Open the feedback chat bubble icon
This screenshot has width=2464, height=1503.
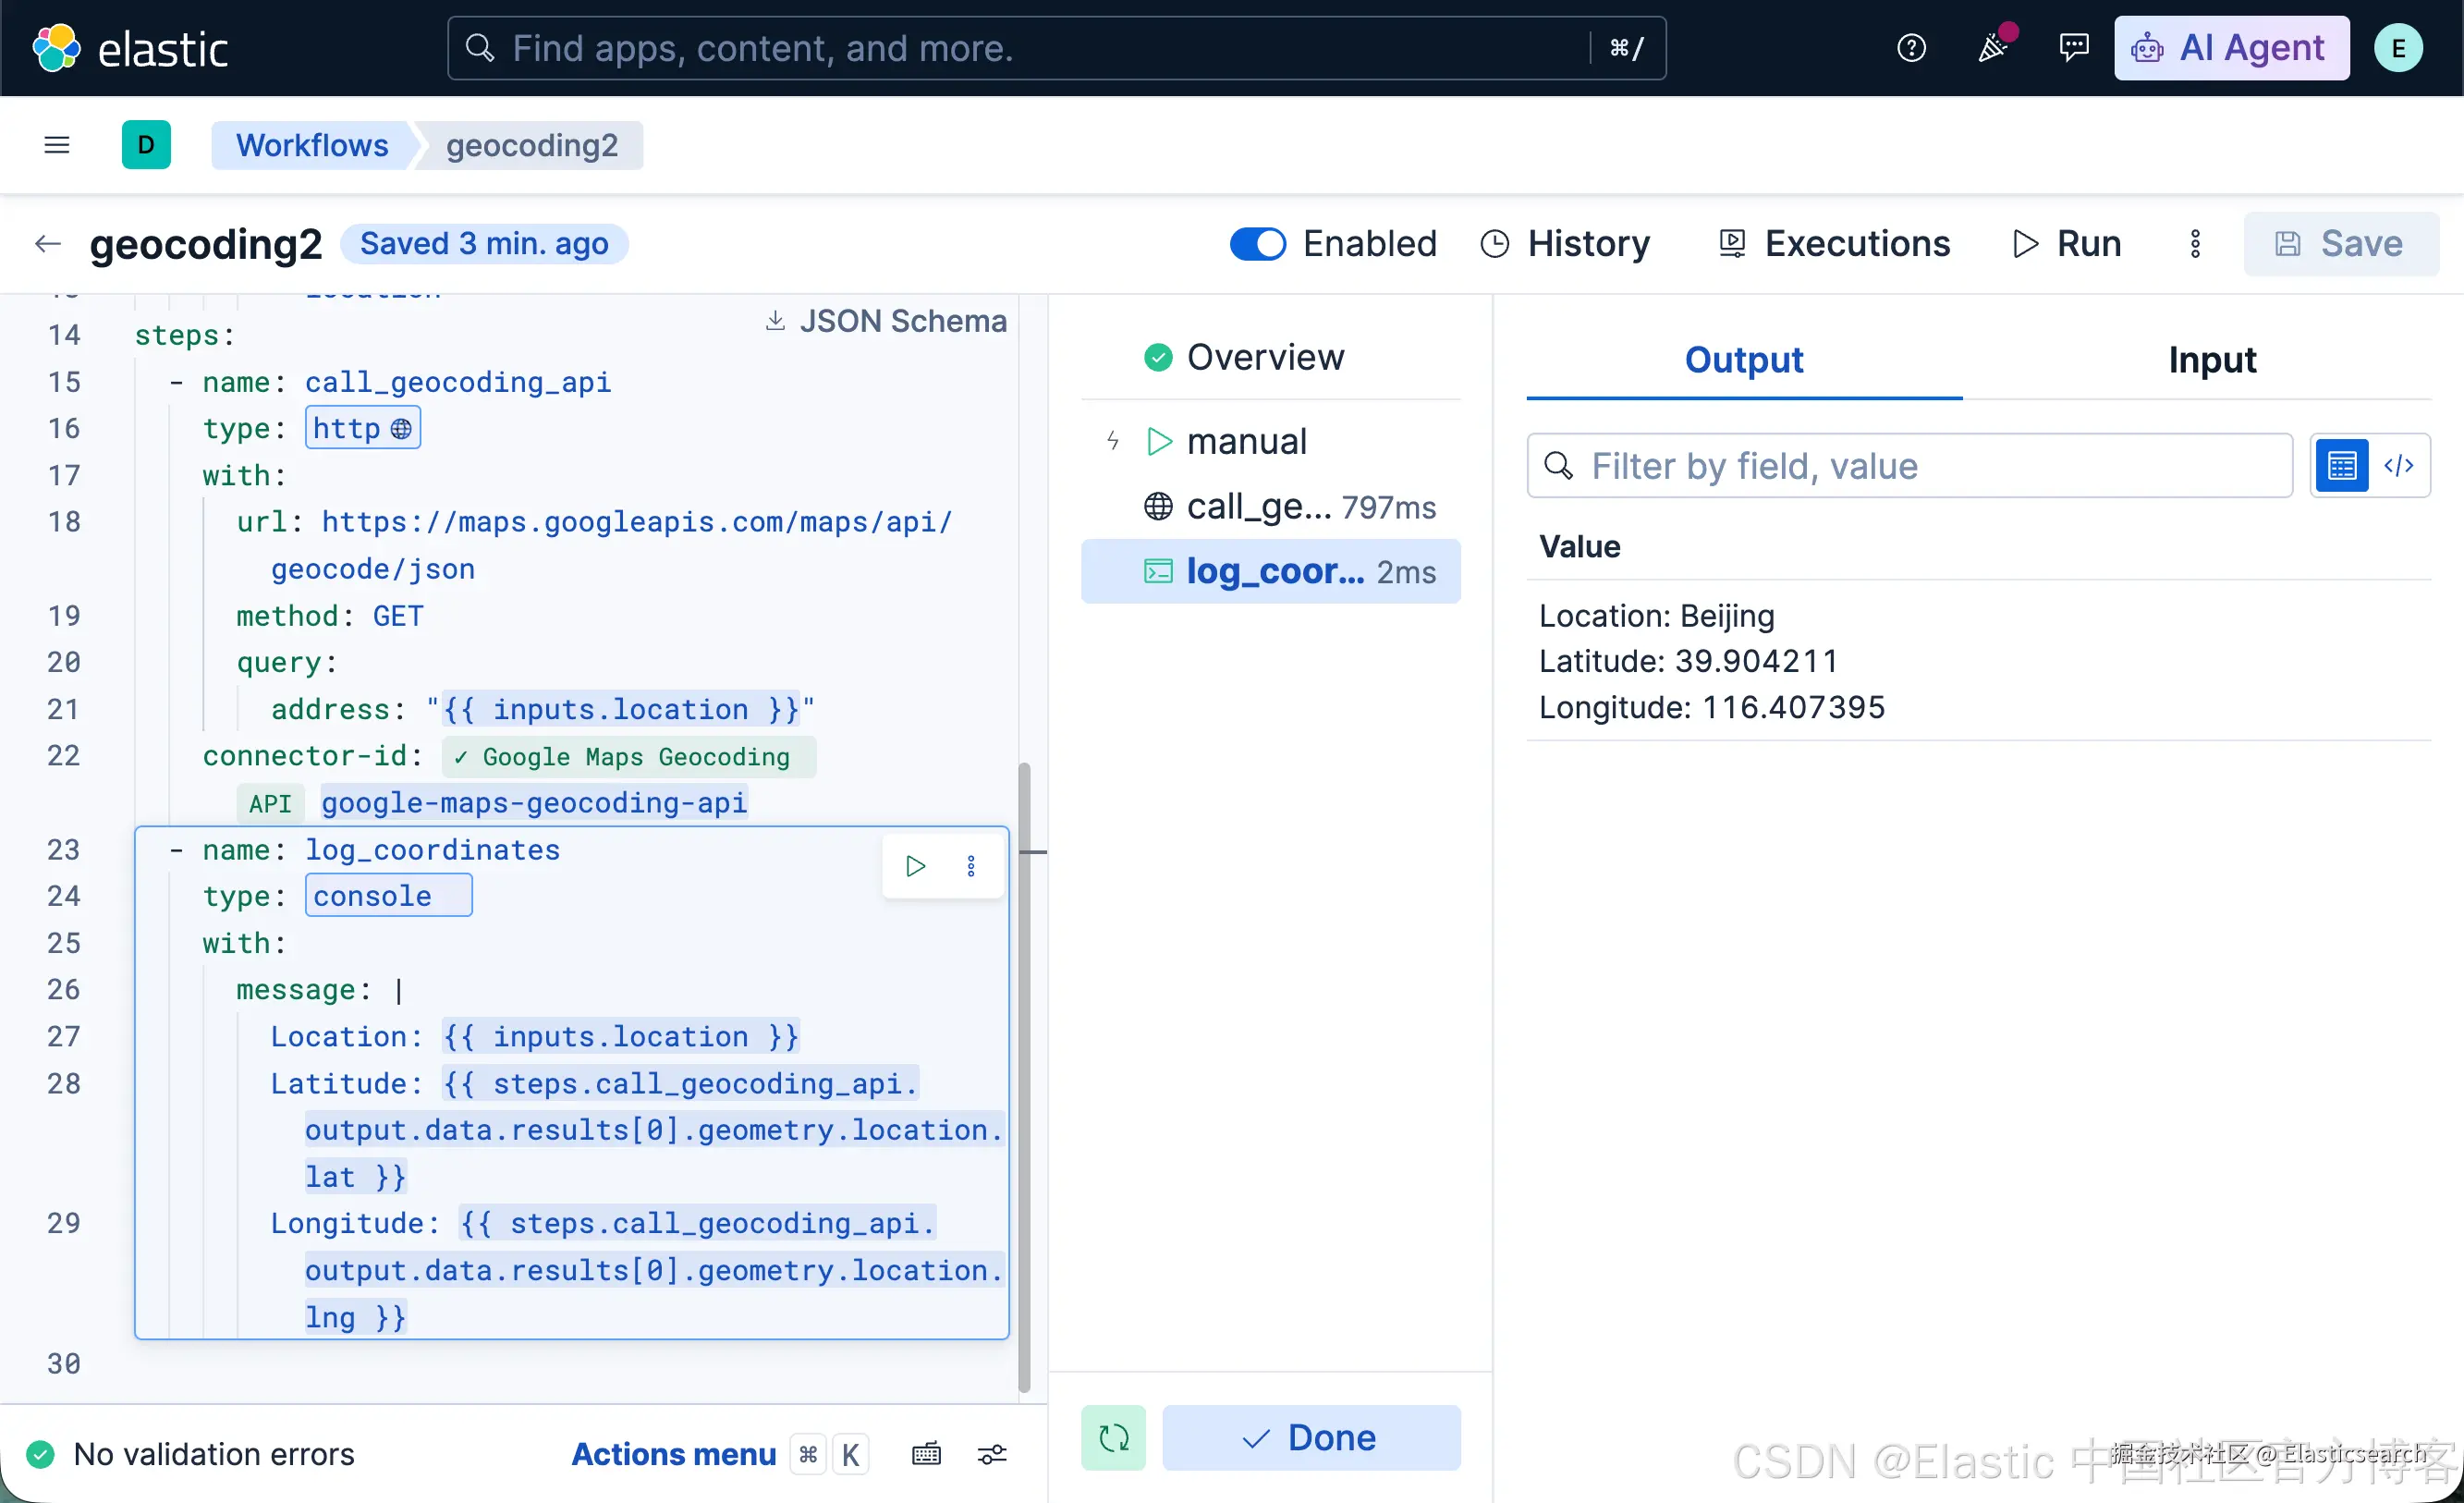tap(2074, 48)
